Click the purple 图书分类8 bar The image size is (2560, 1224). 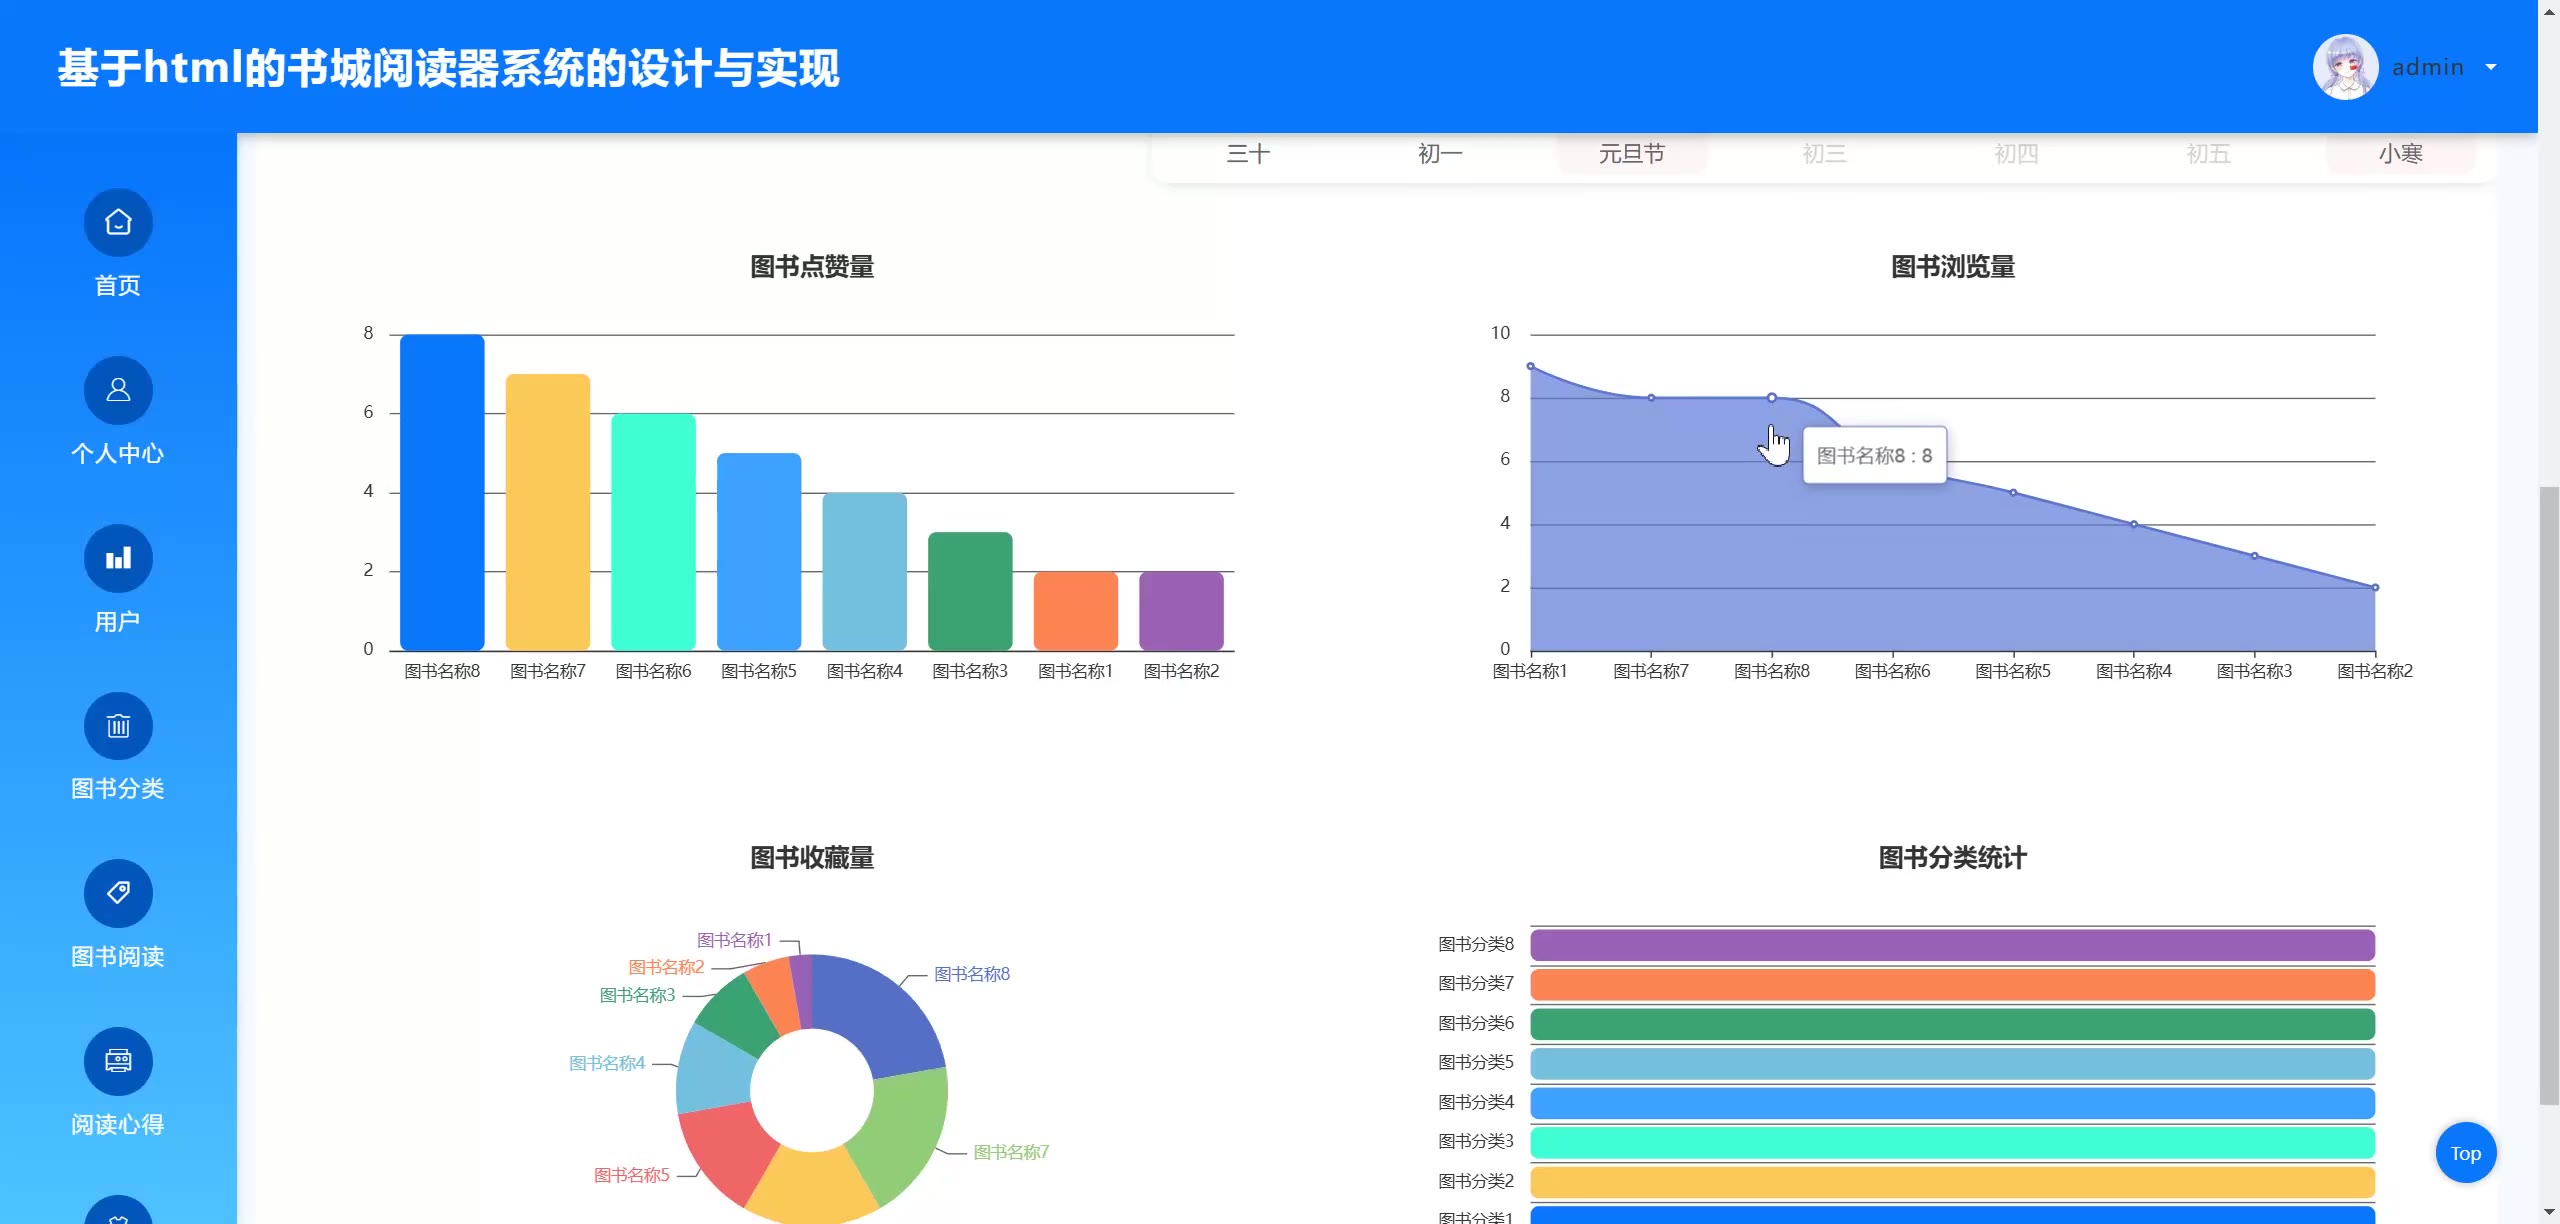(1951, 945)
